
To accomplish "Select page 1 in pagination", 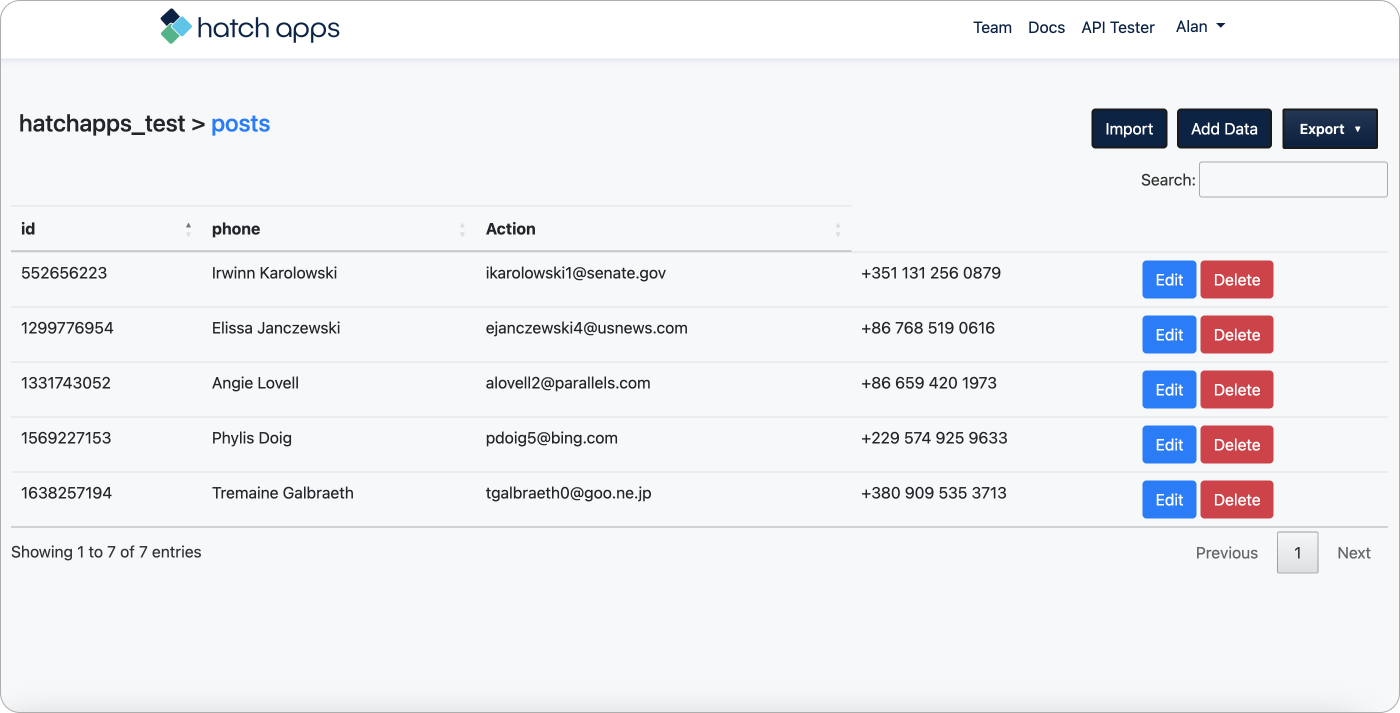I will pos(1297,553).
